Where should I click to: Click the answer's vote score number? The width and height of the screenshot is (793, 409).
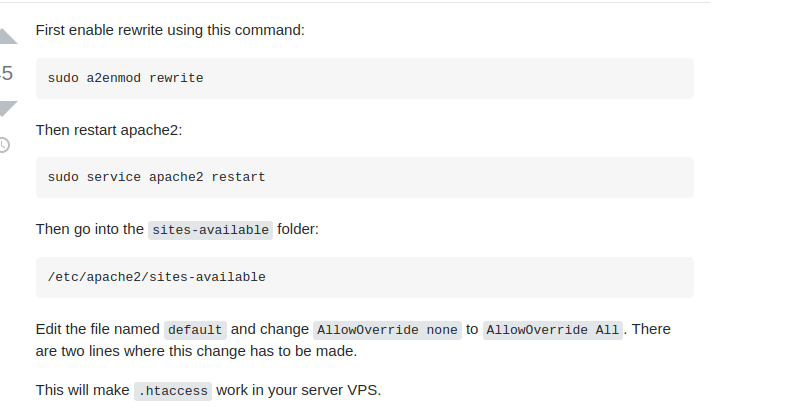click(x=6, y=73)
